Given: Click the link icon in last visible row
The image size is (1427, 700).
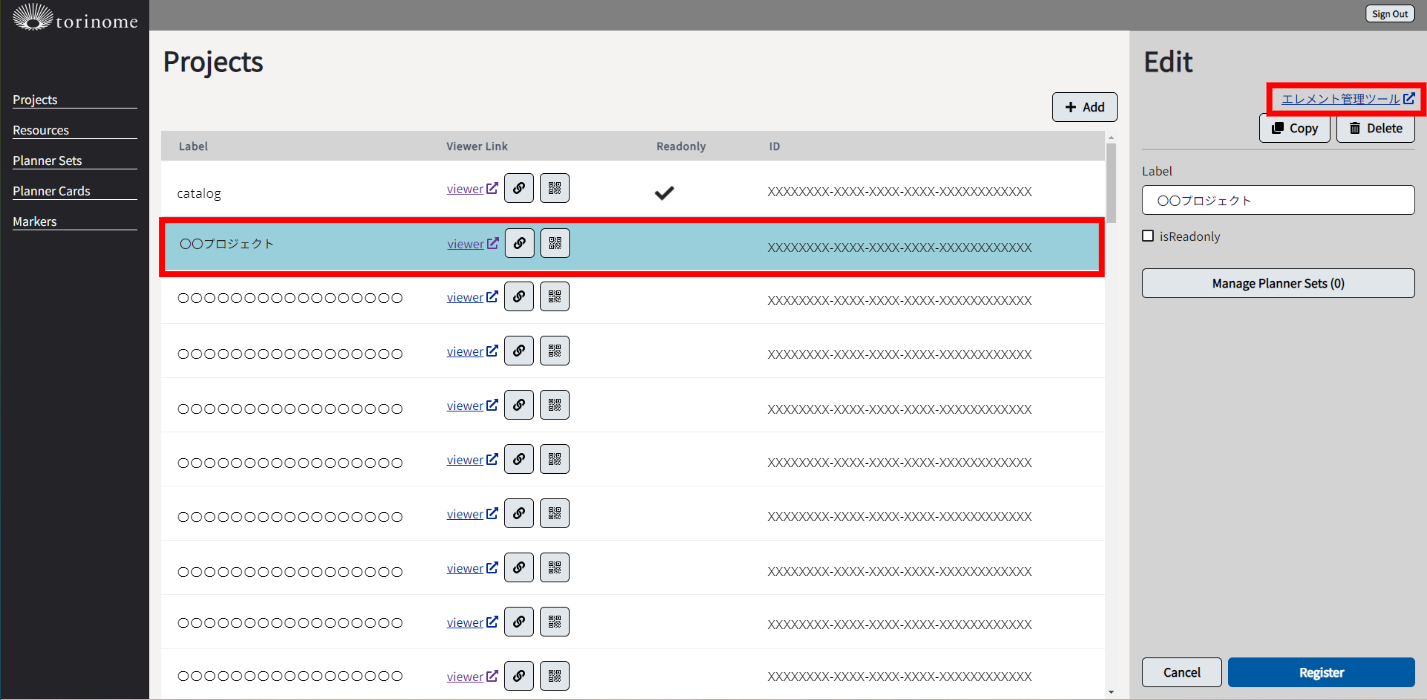Looking at the screenshot, I should coord(518,676).
